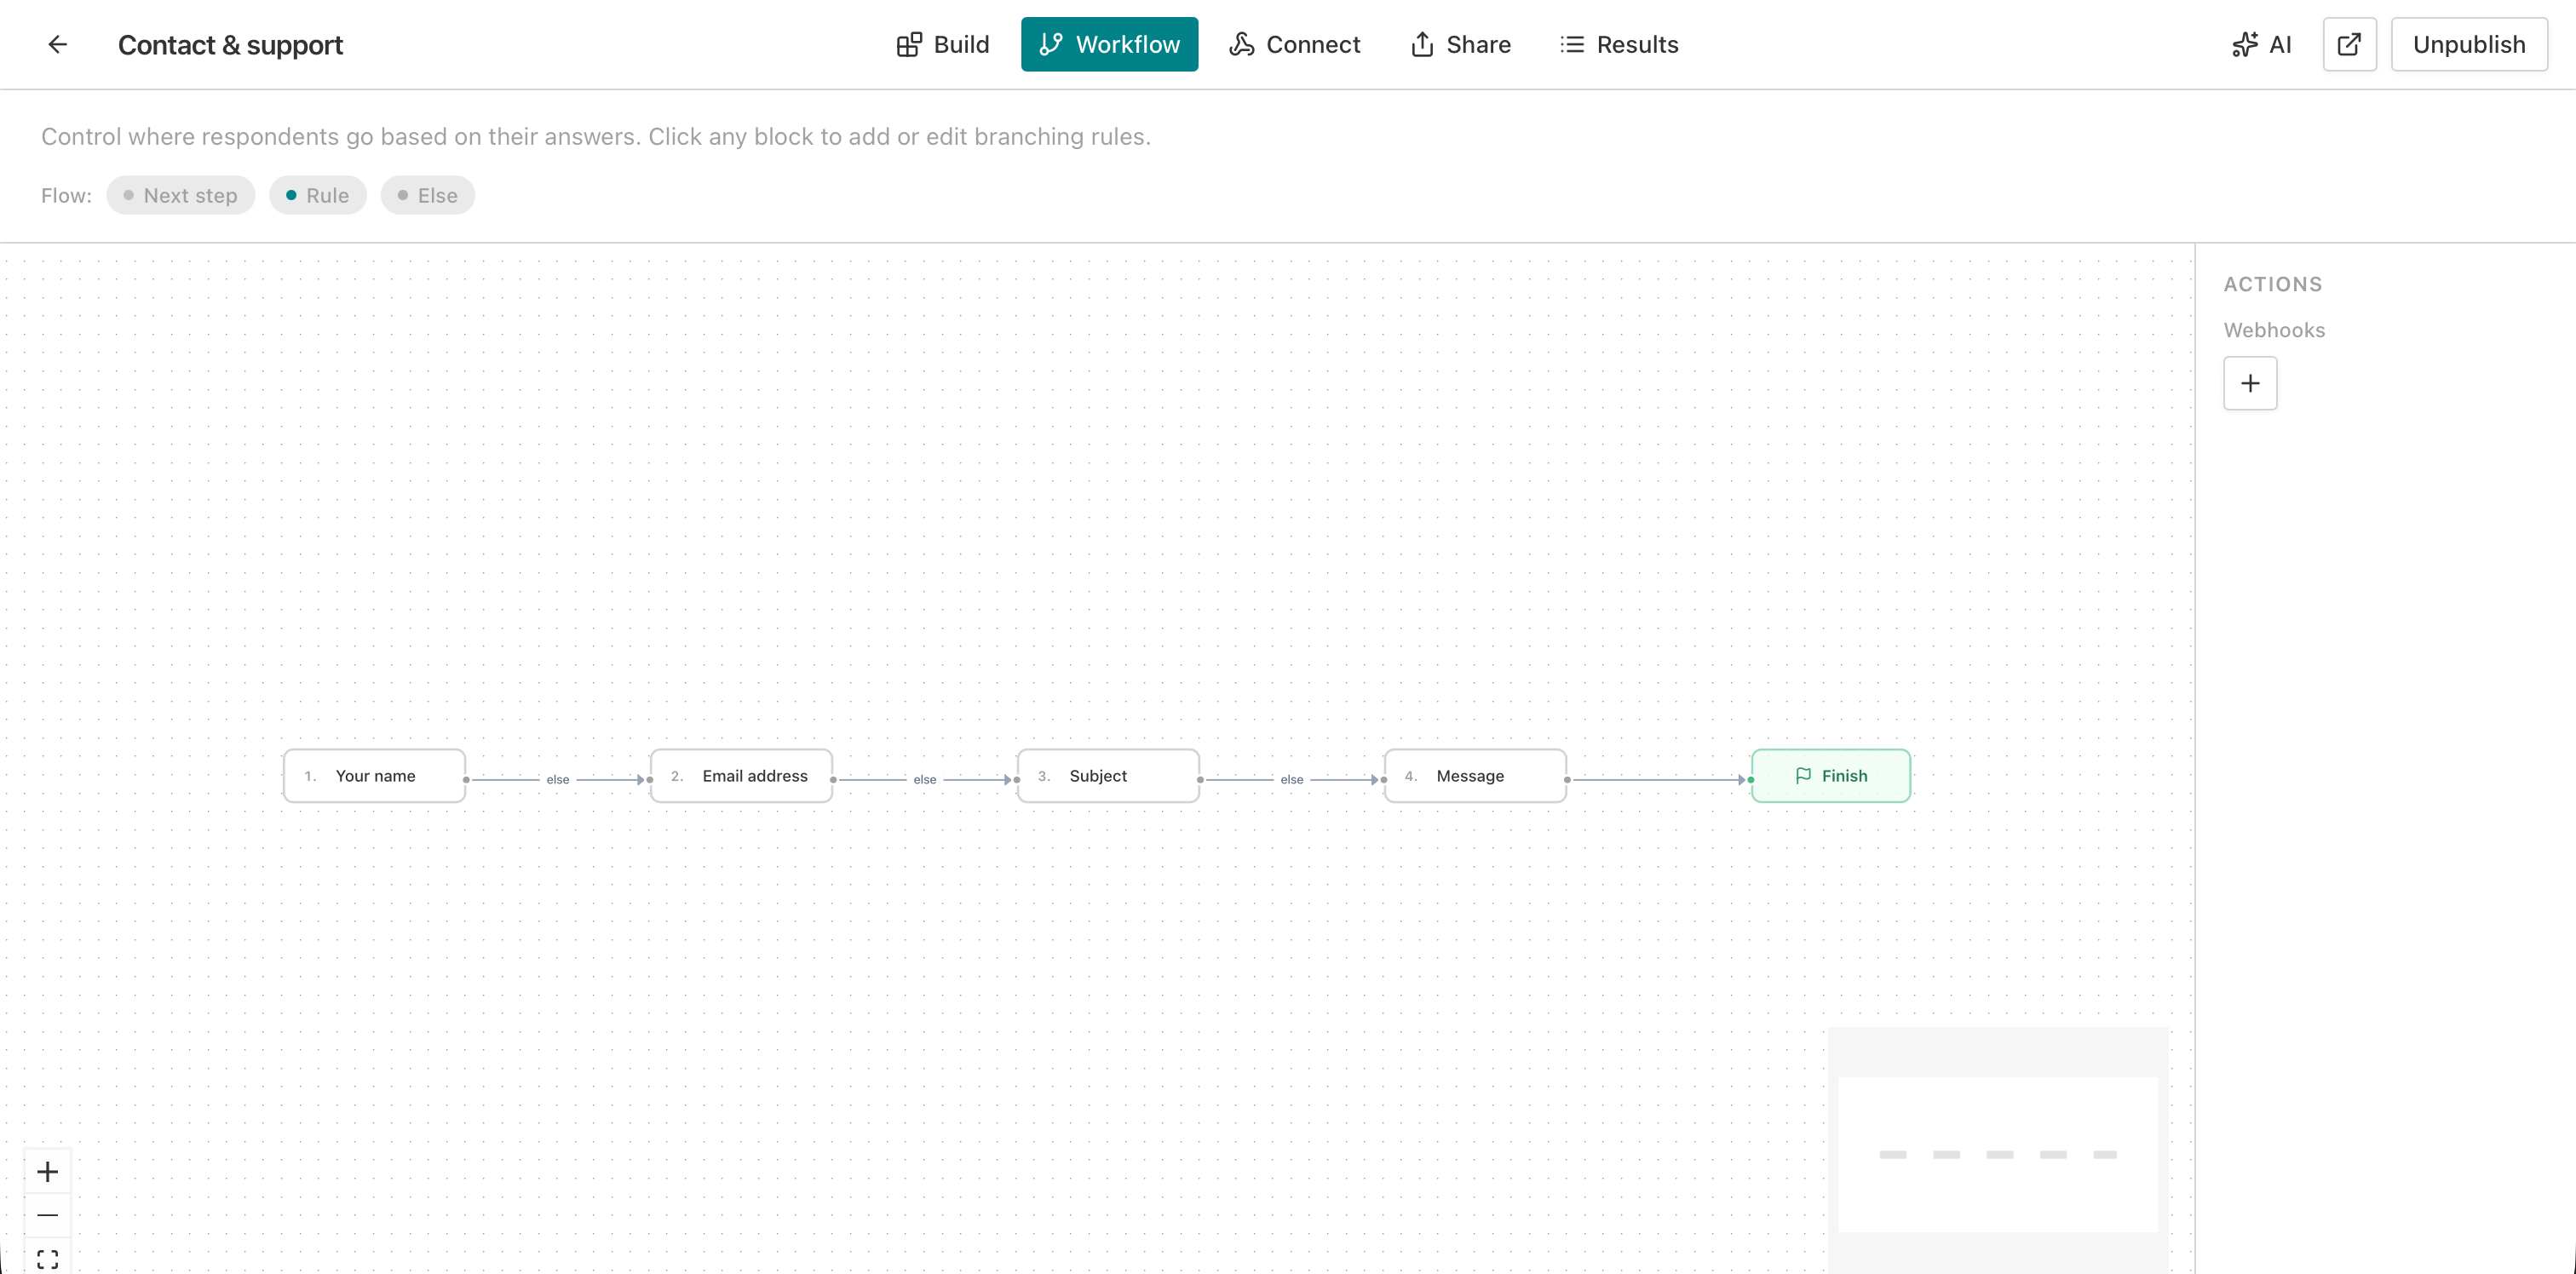Click the Your name block

374,775
